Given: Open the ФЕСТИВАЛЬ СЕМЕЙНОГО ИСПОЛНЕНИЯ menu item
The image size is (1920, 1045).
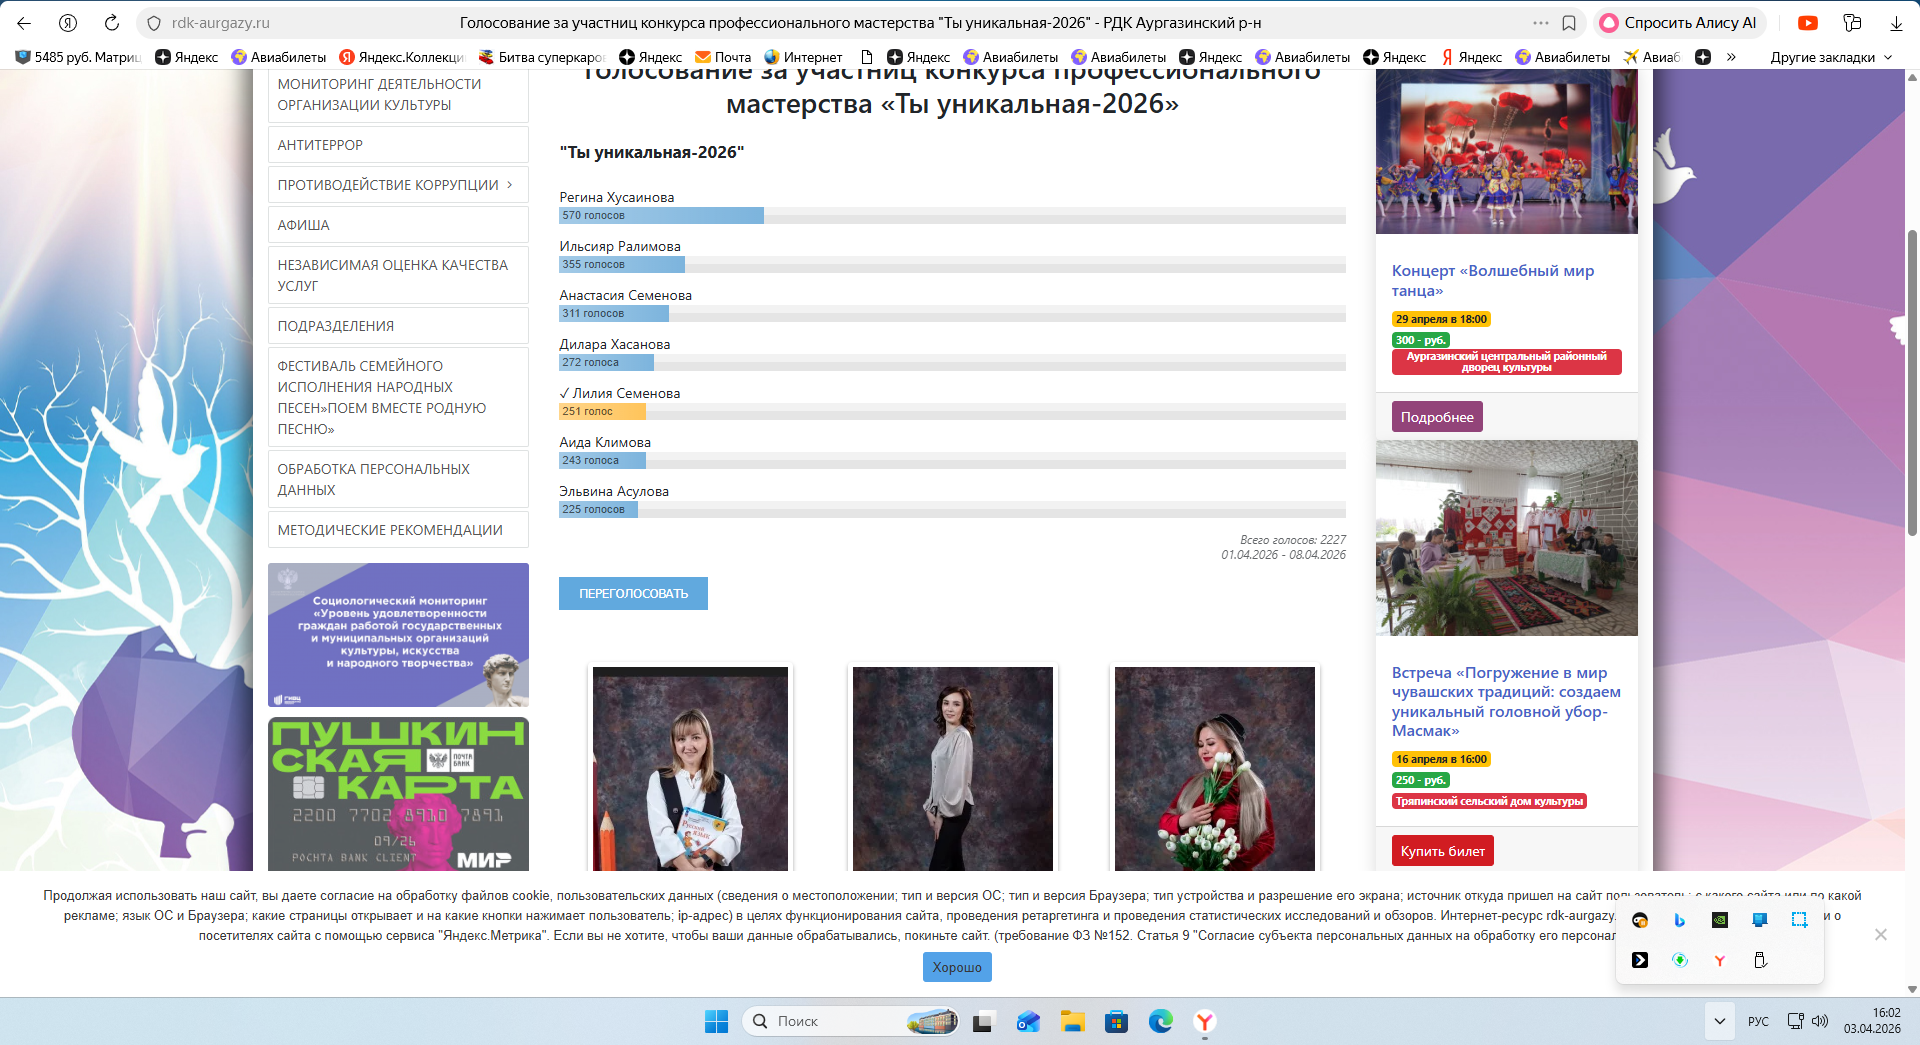Looking at the screenshot, I should (x=398, y=397).
